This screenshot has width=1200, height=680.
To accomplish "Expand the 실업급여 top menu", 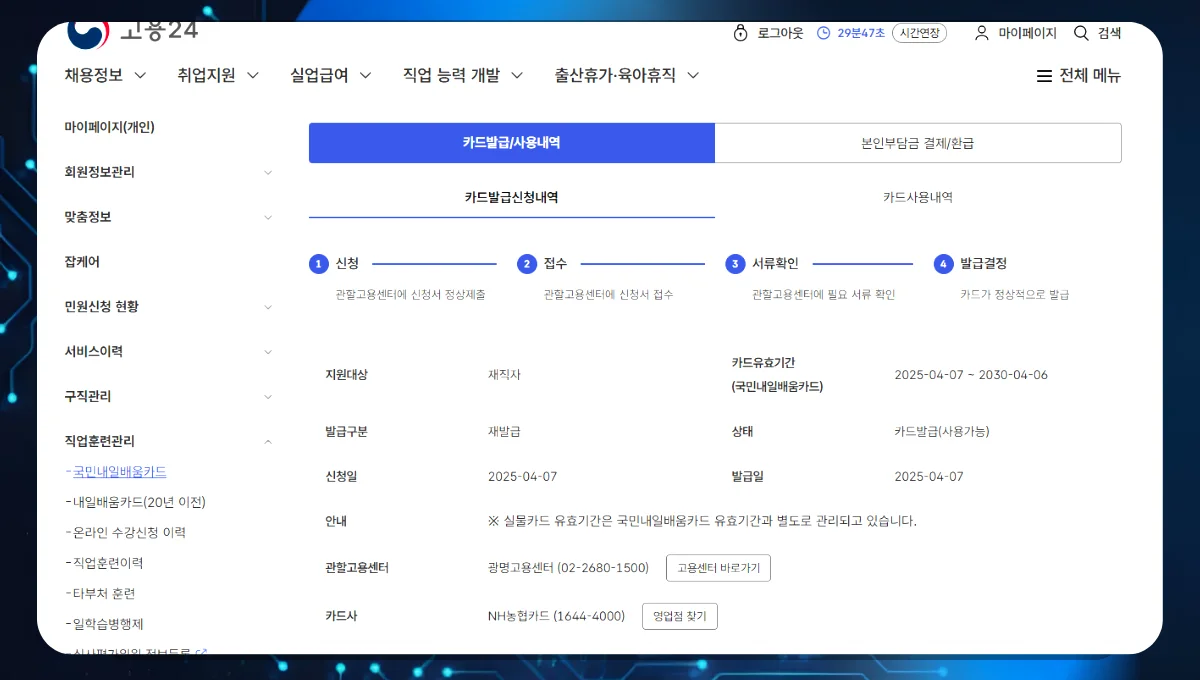I will [x=331, y=75].
